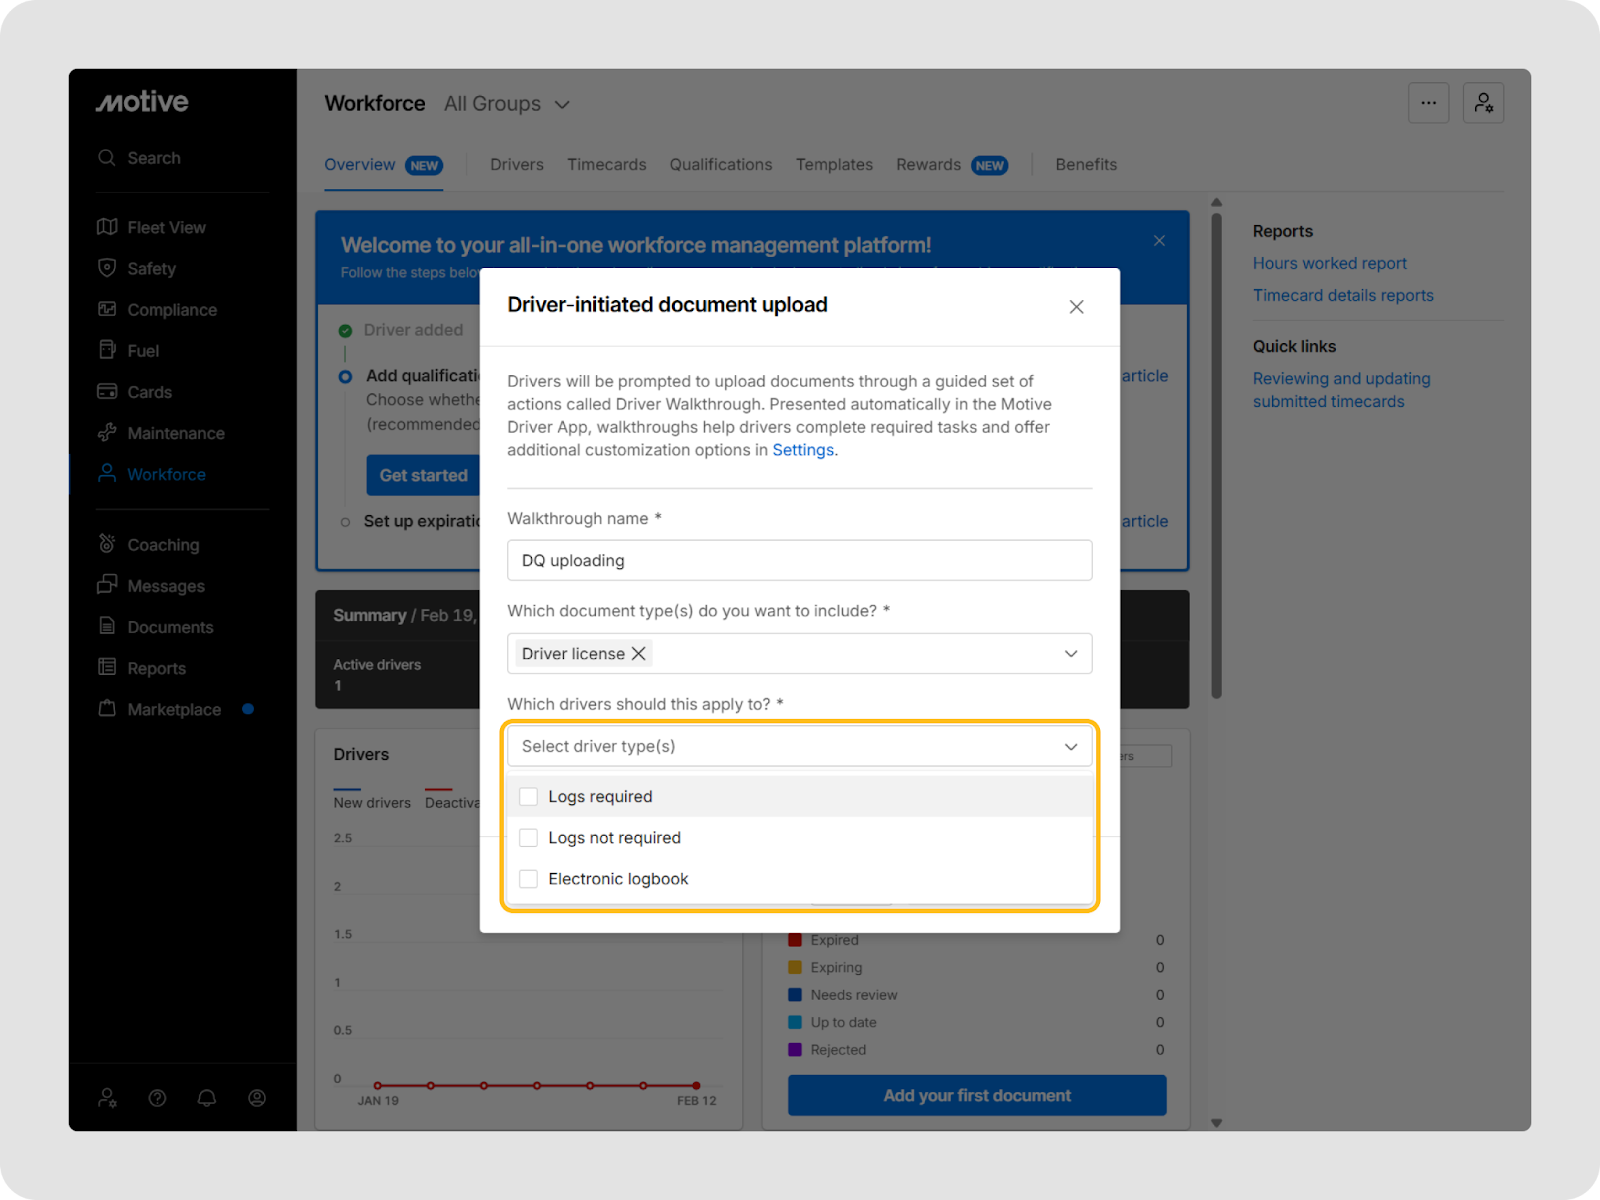1600x1200 pixels.
Task: Click the Workforce person icon
Action: (107, 474)
